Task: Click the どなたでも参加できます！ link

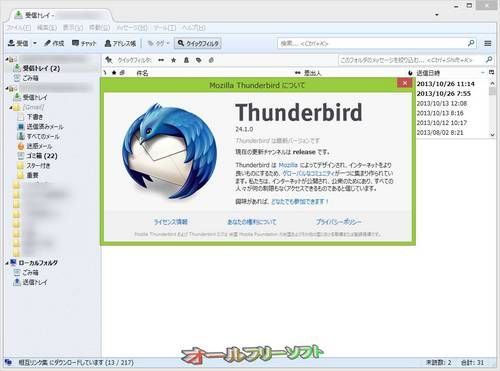Action: tap(300, 201)
